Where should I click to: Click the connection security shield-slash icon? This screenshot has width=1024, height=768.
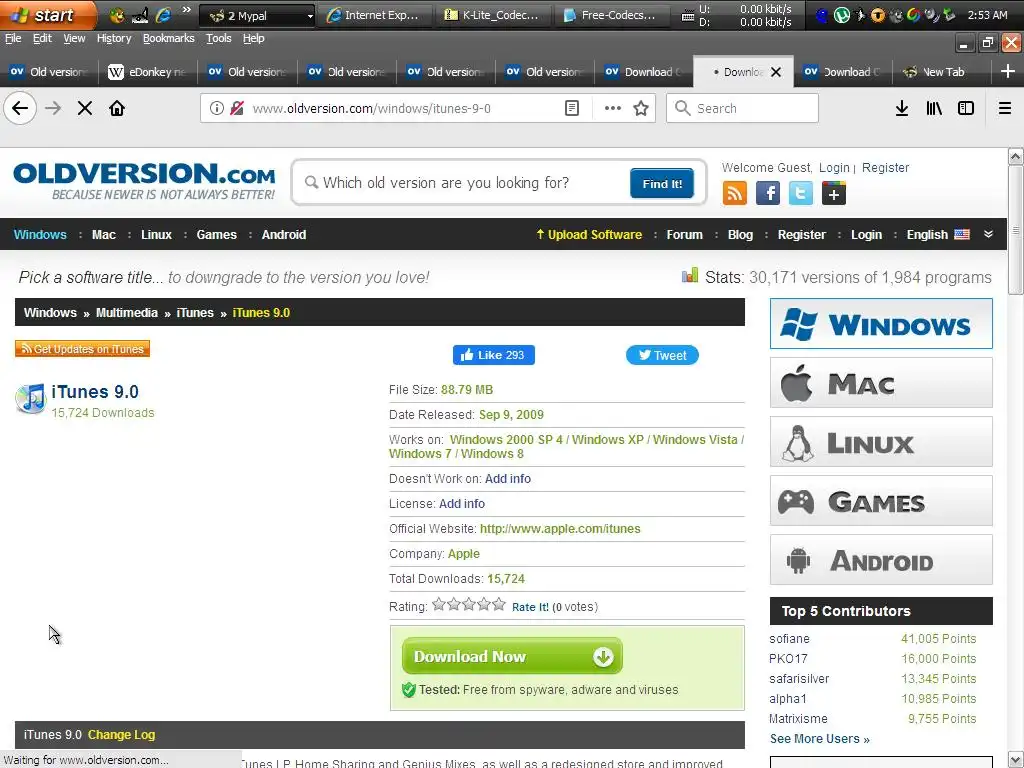point(237,108)
